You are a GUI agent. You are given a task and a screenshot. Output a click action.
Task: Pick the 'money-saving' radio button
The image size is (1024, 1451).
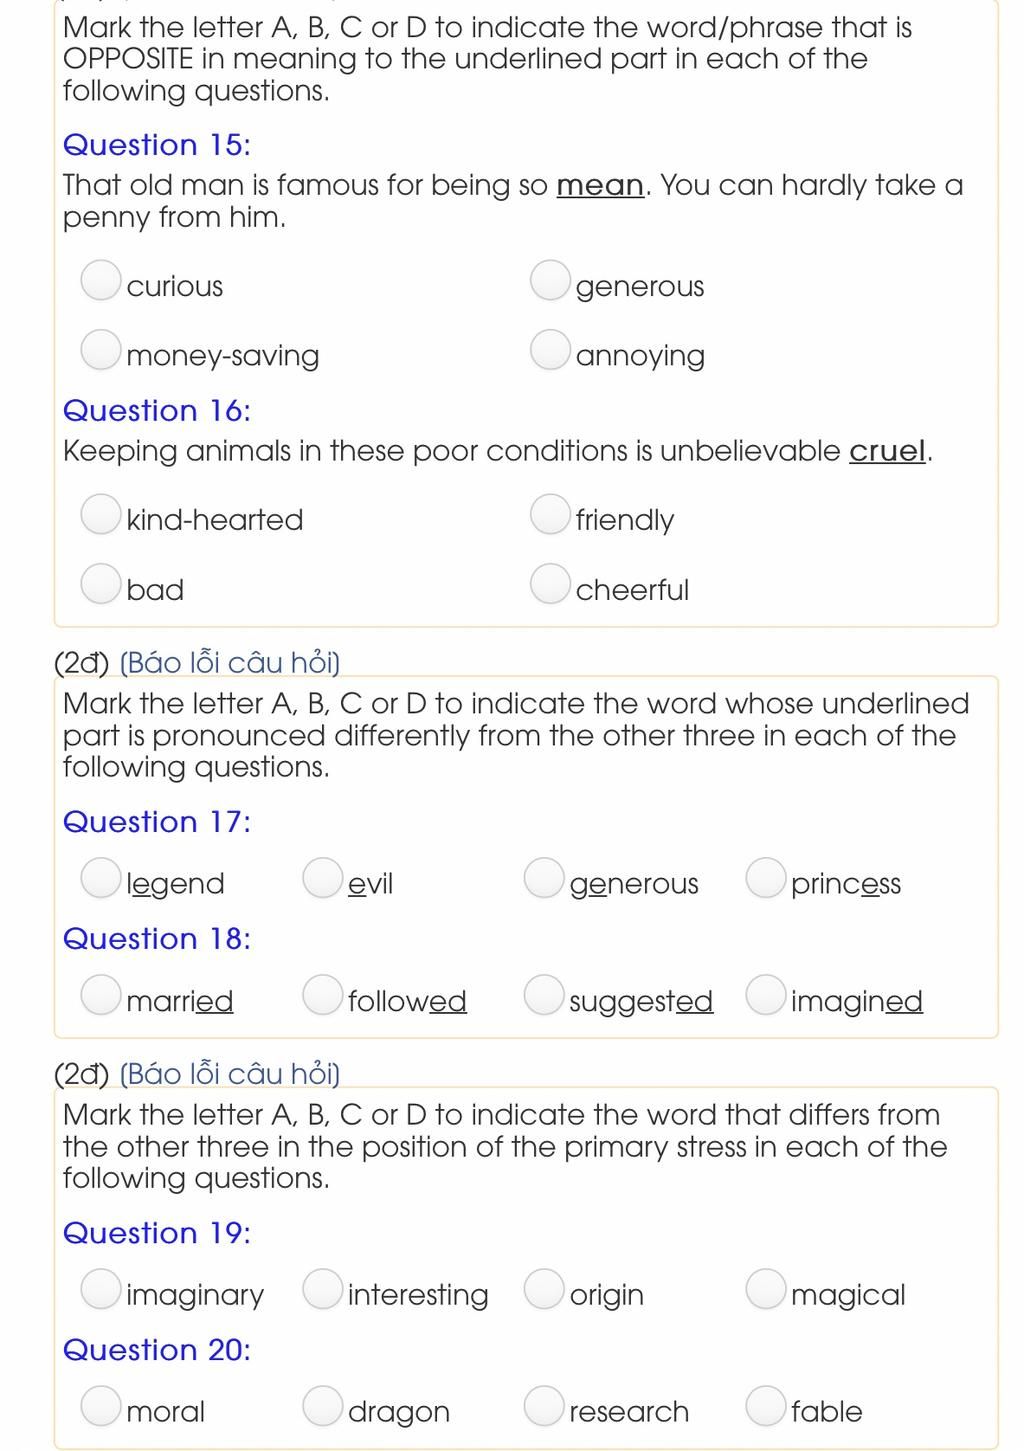pos(101,350)
